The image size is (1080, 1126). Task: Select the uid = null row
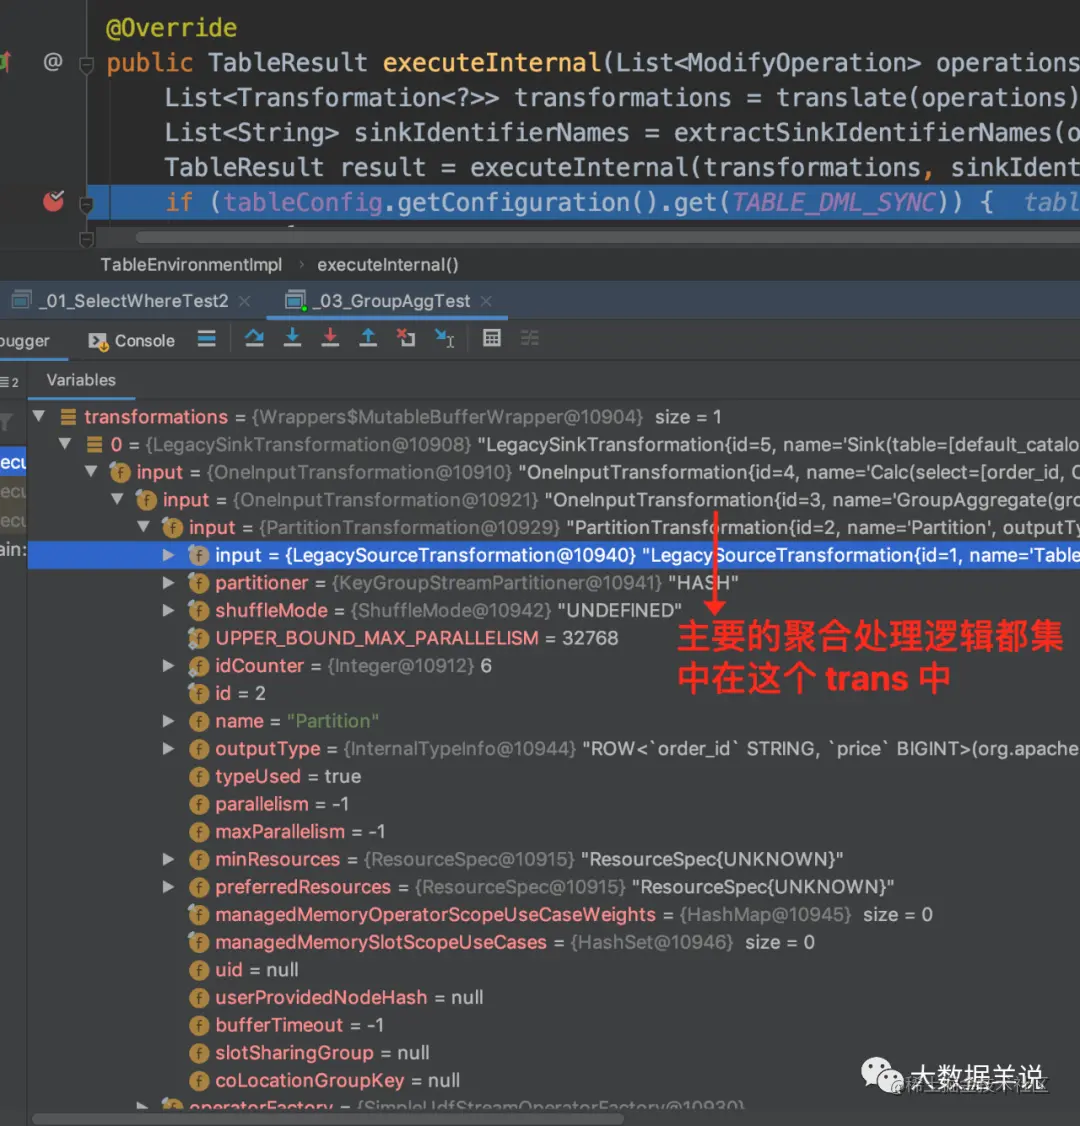coord(553,969)
